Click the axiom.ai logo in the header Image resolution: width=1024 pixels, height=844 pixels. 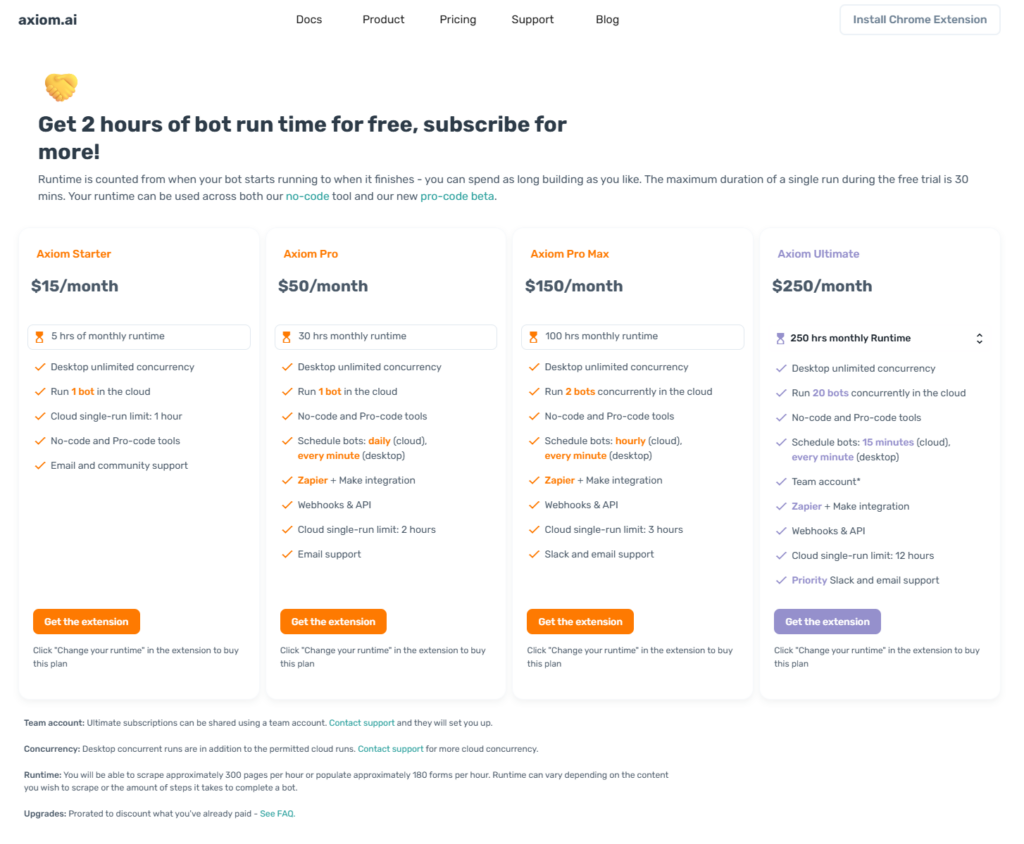[x=47, y=18]
